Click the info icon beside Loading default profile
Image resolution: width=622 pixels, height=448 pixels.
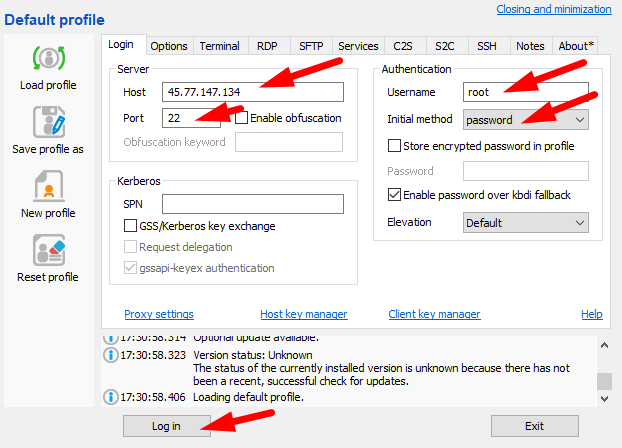pos(110,397)
